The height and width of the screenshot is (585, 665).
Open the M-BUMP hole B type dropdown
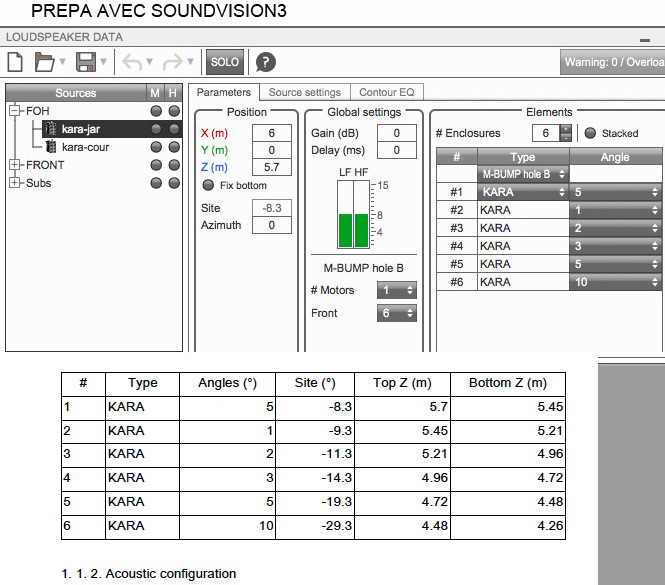[x=523, y=174]
